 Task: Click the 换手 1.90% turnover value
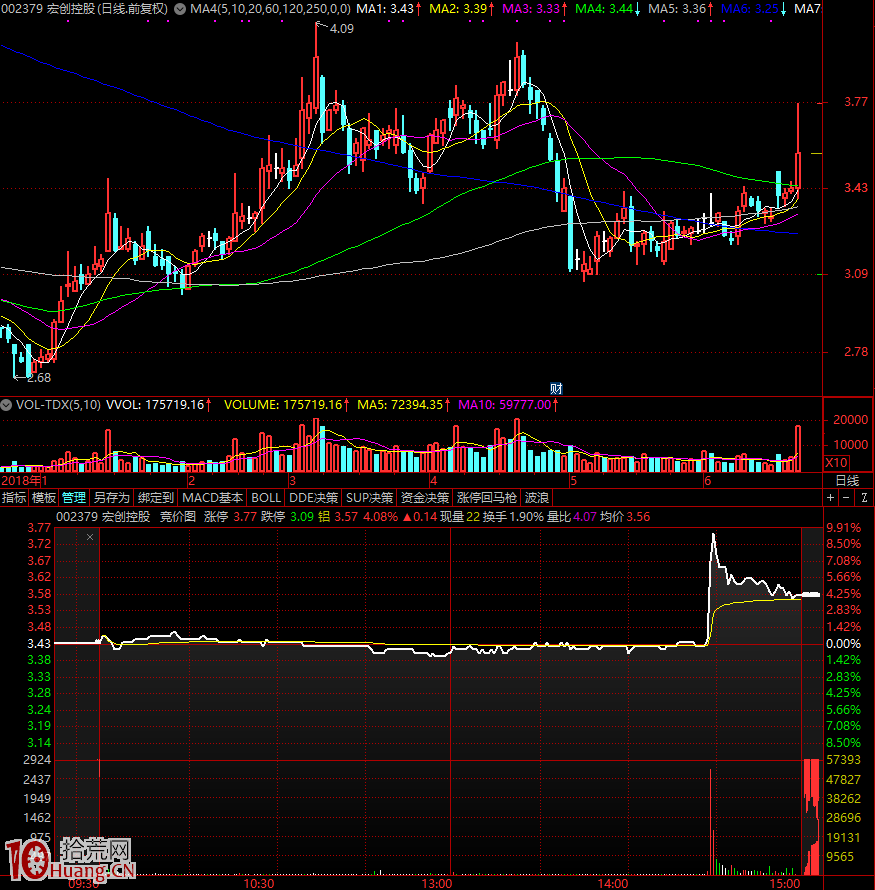point(513,517)
